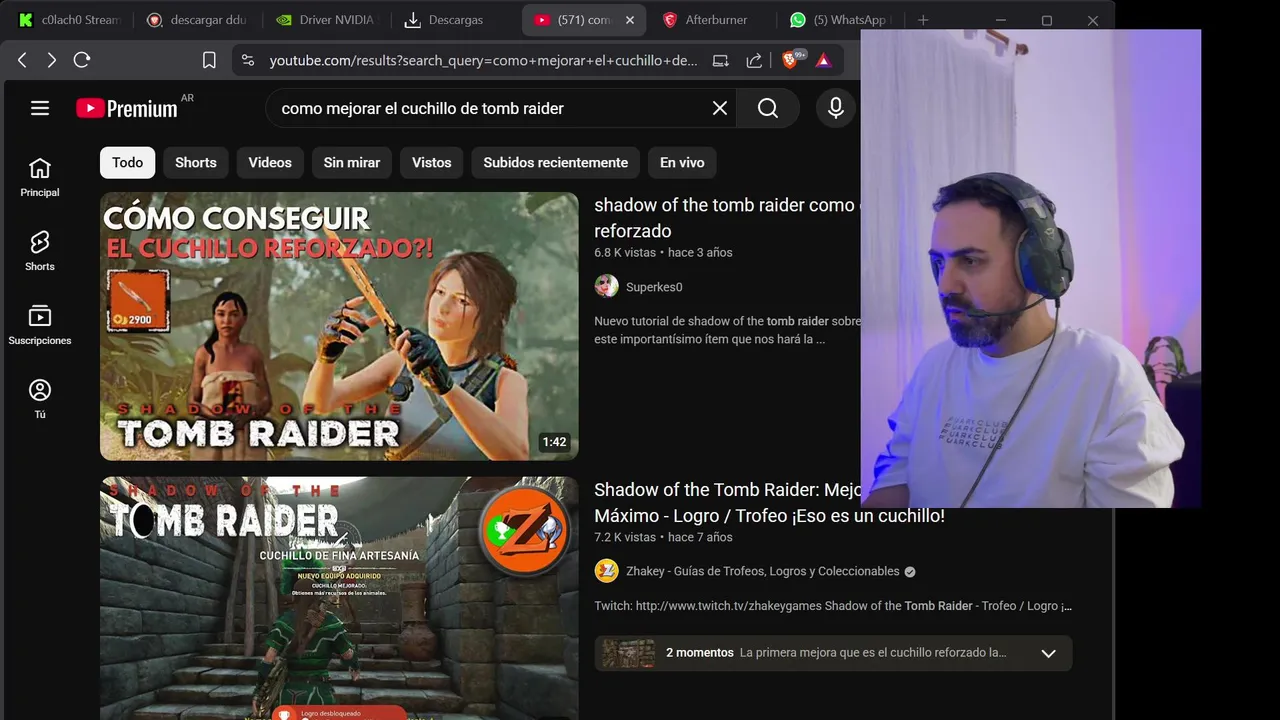Open 'shadow of the tomb raider como' video title
Viewport: 1280px width, 720px height.
pos(727,218)
